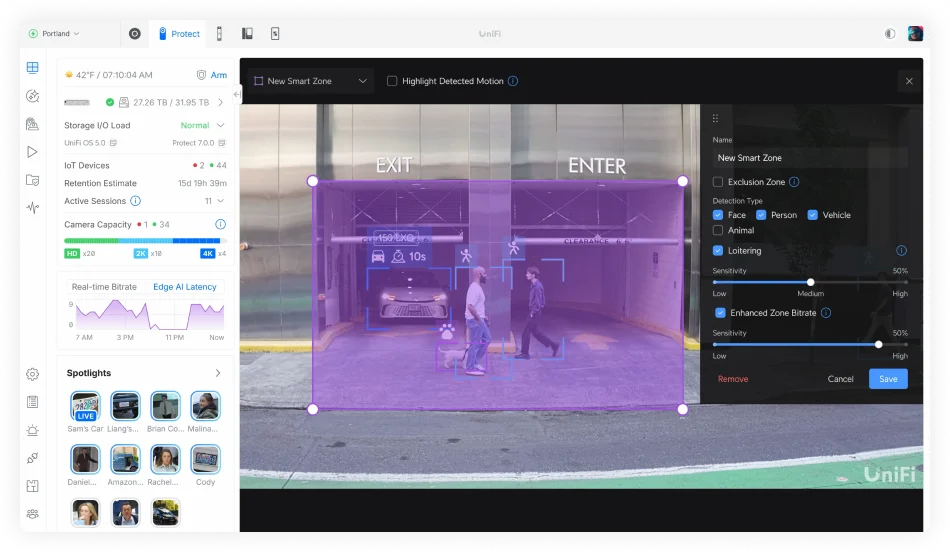950x552 pixels.
Task: Click the Arm link
Action: [x=219, y=75]
